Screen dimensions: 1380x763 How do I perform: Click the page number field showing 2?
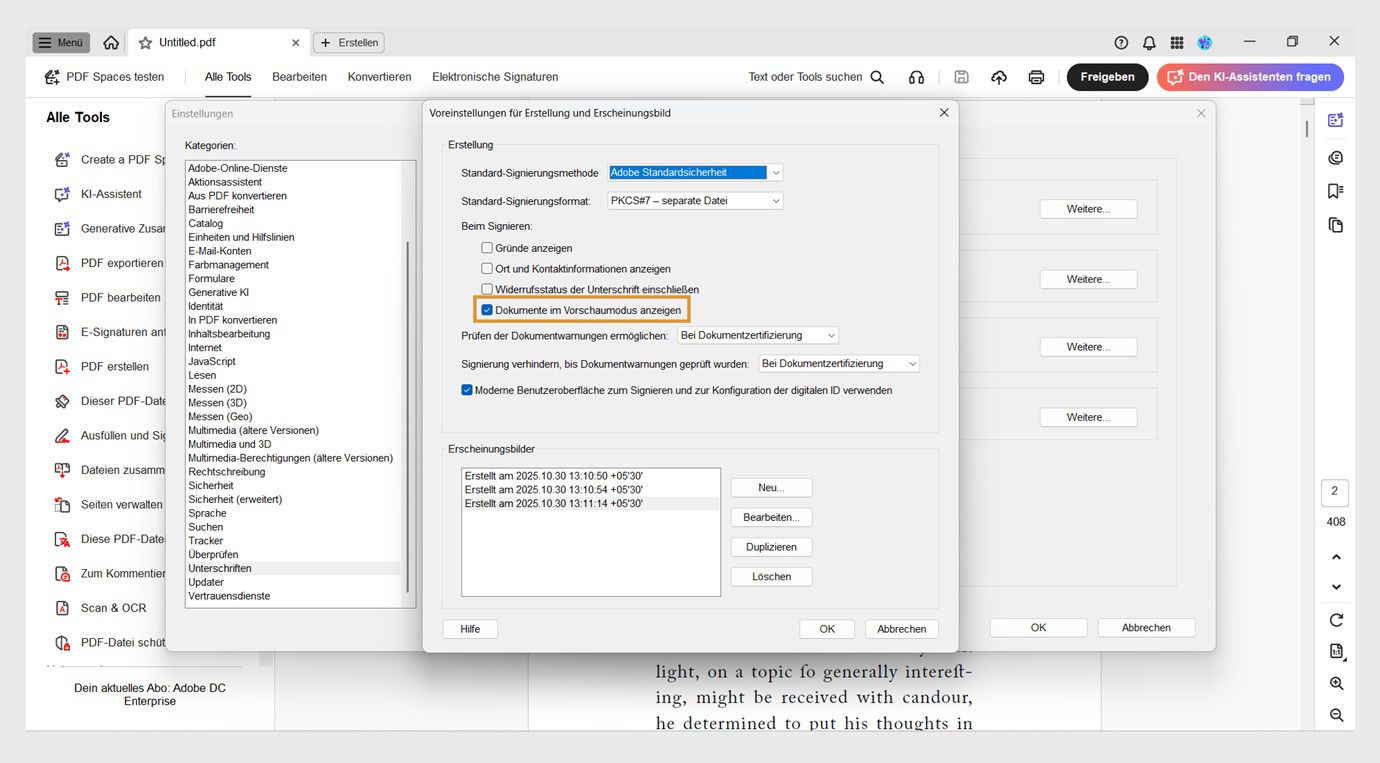click(x=1335, y=491)
